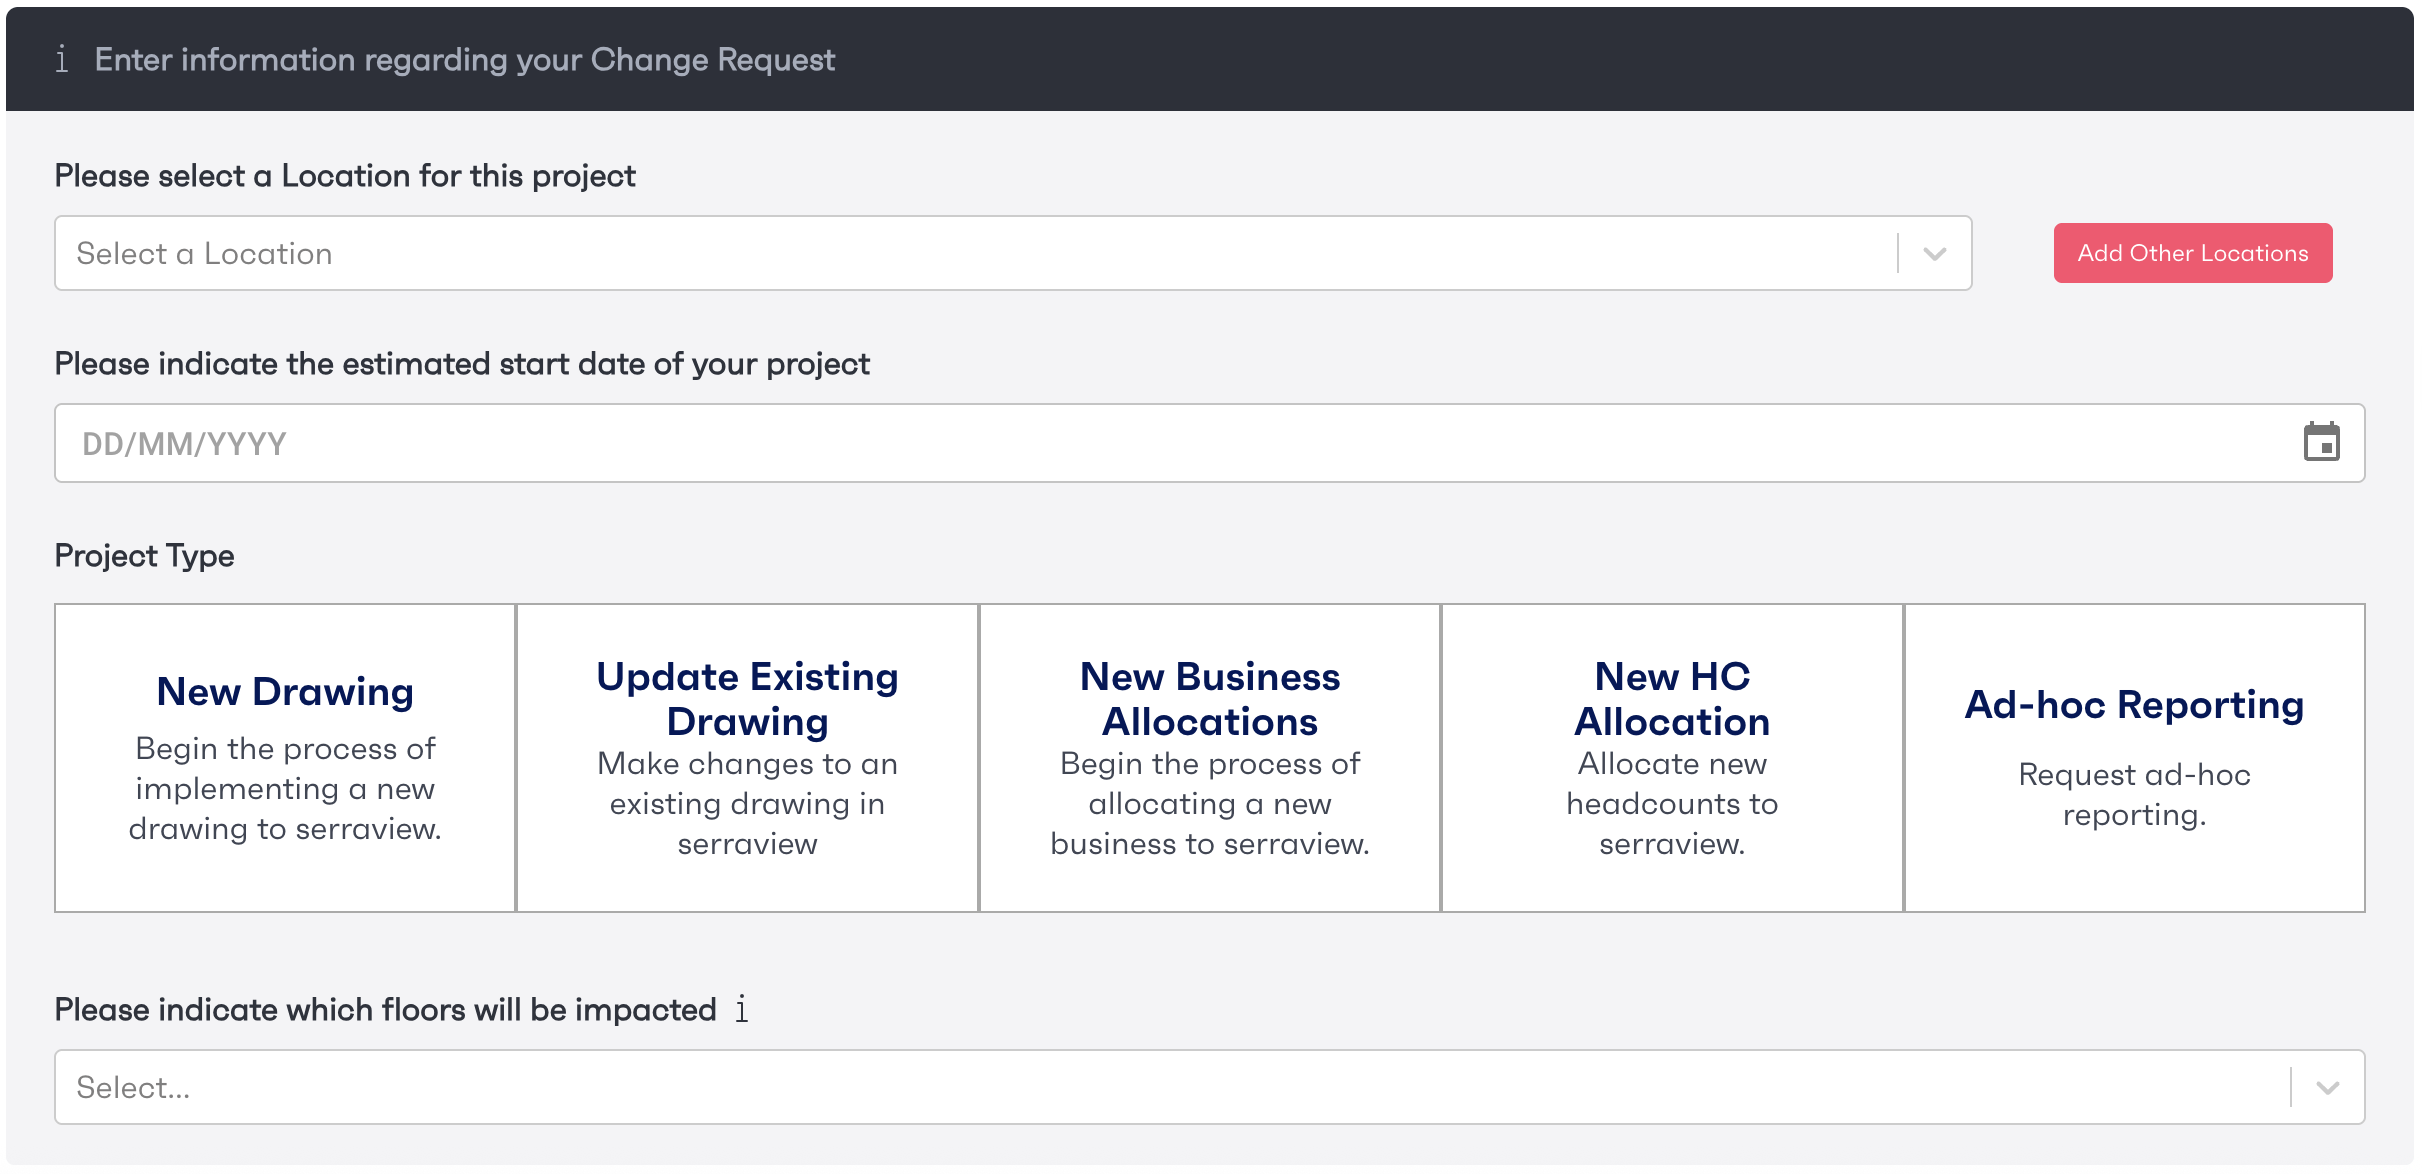Click the New Business Allocations description text
The width and height of the screenshot is (2422, 1174).
click(1209, 804)
